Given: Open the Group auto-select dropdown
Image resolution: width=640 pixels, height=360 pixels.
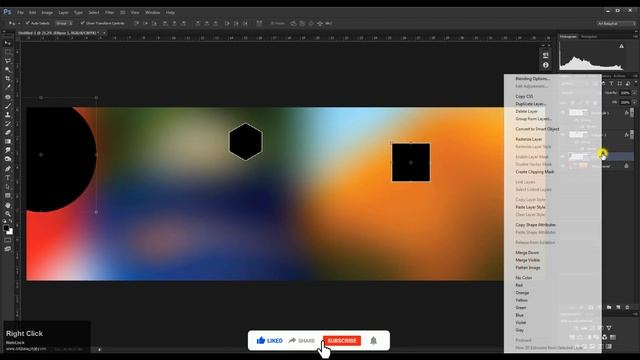Looking at the screenshot, I should tap(64, 23).
